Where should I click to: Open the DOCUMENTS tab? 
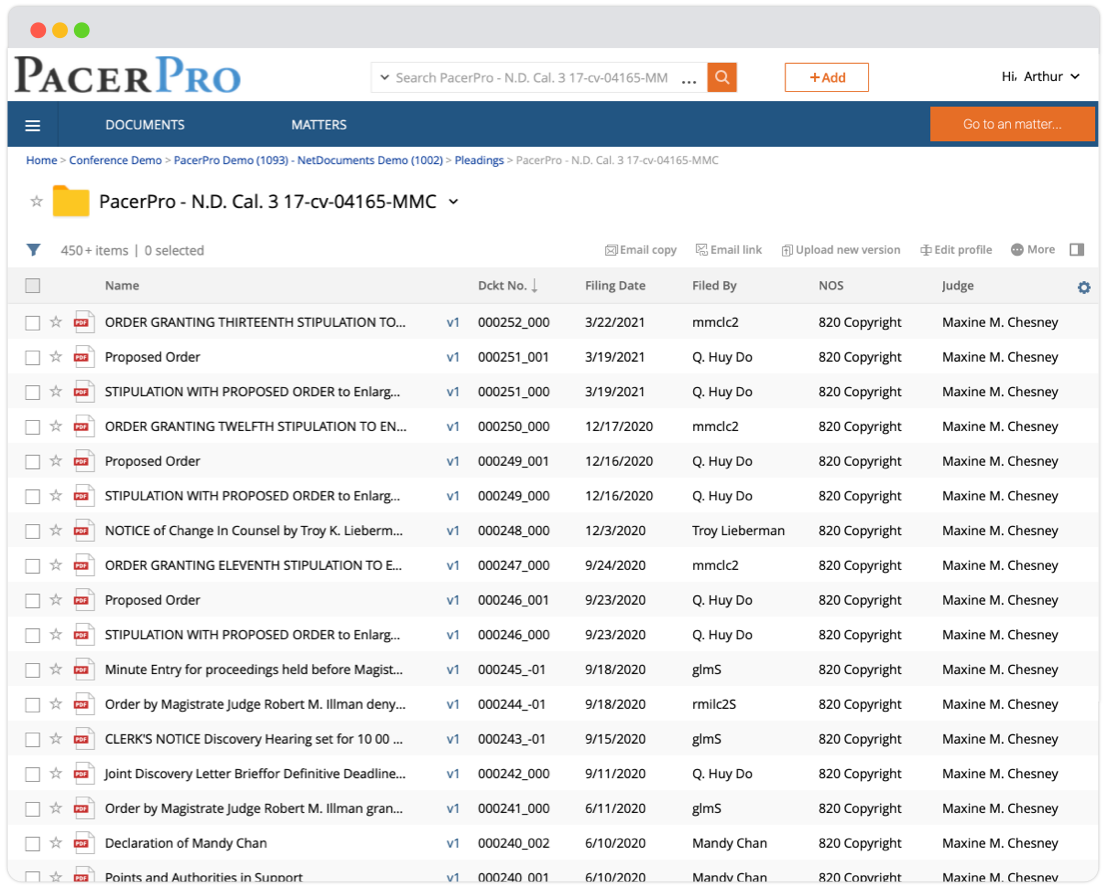[145, 125]
